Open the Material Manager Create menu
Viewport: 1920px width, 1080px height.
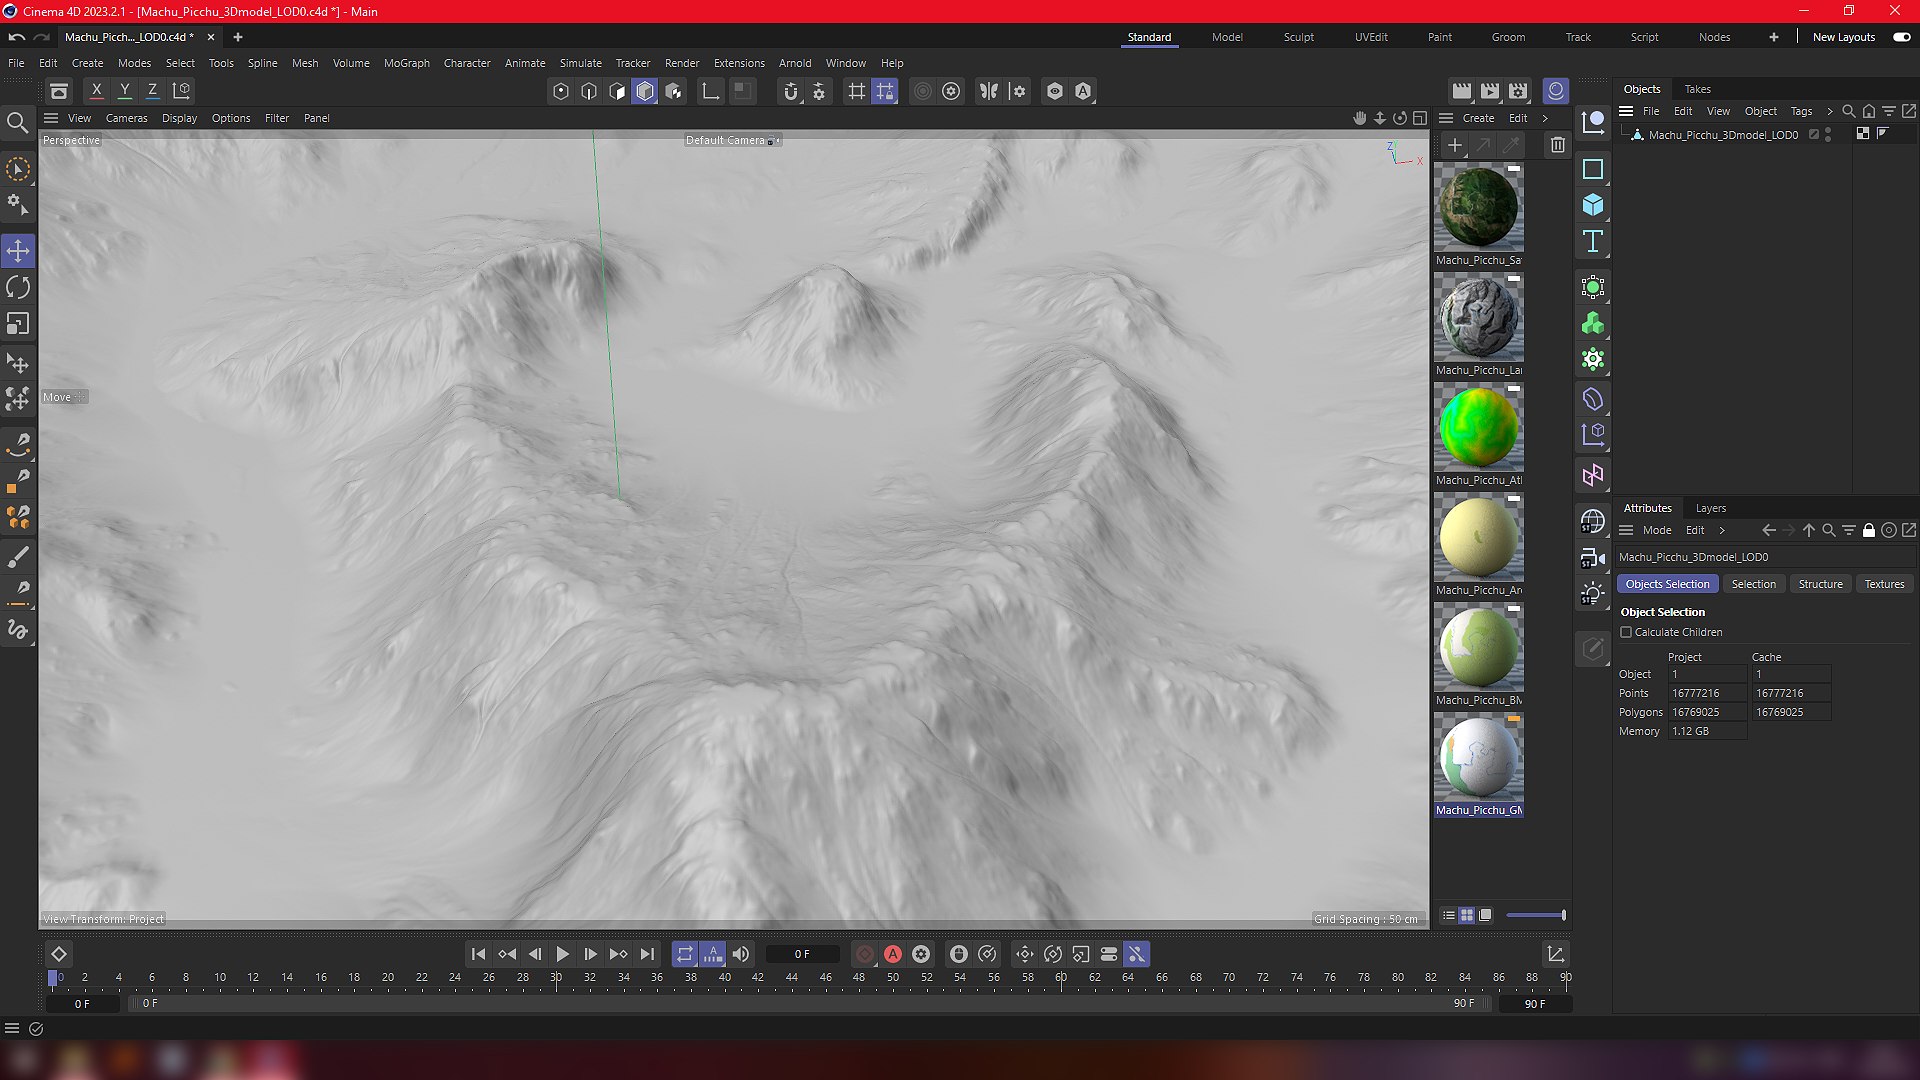click(x=1478, y=118)
